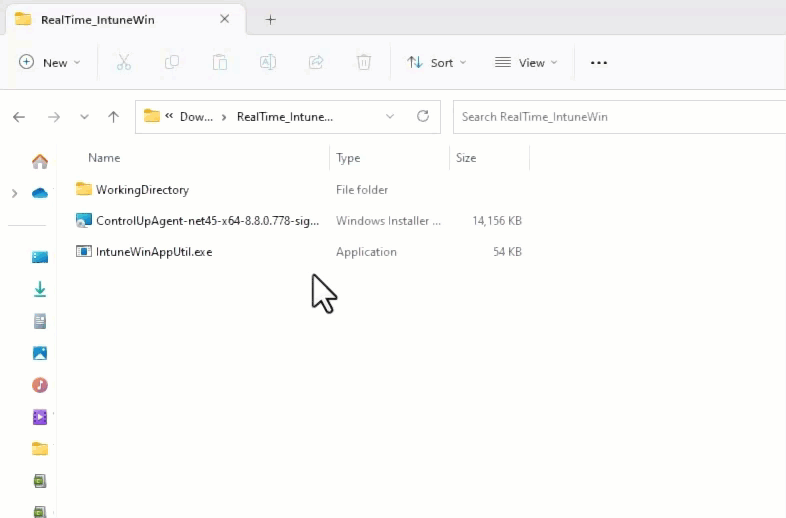The width and height of the screenshot is (786, 518).
Task: Click the Paste clipboard icon
Action: click(220, 63)
